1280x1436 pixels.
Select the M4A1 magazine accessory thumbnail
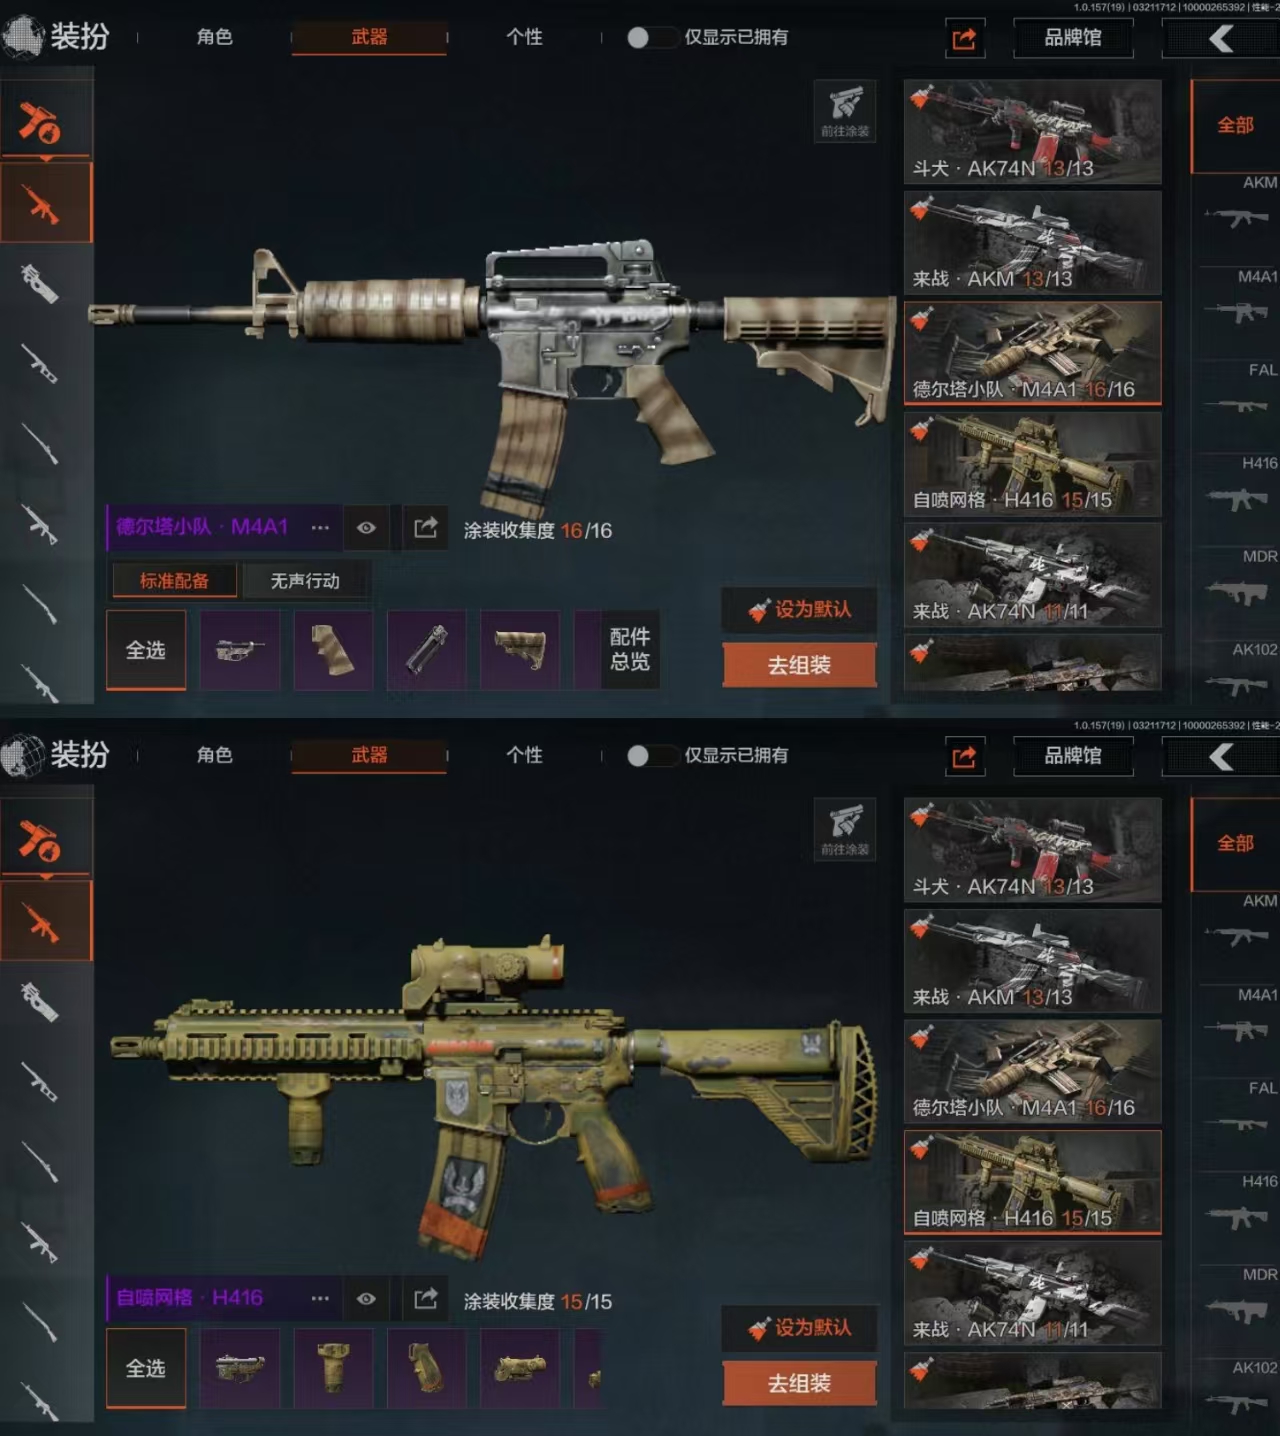pos(426,650)
